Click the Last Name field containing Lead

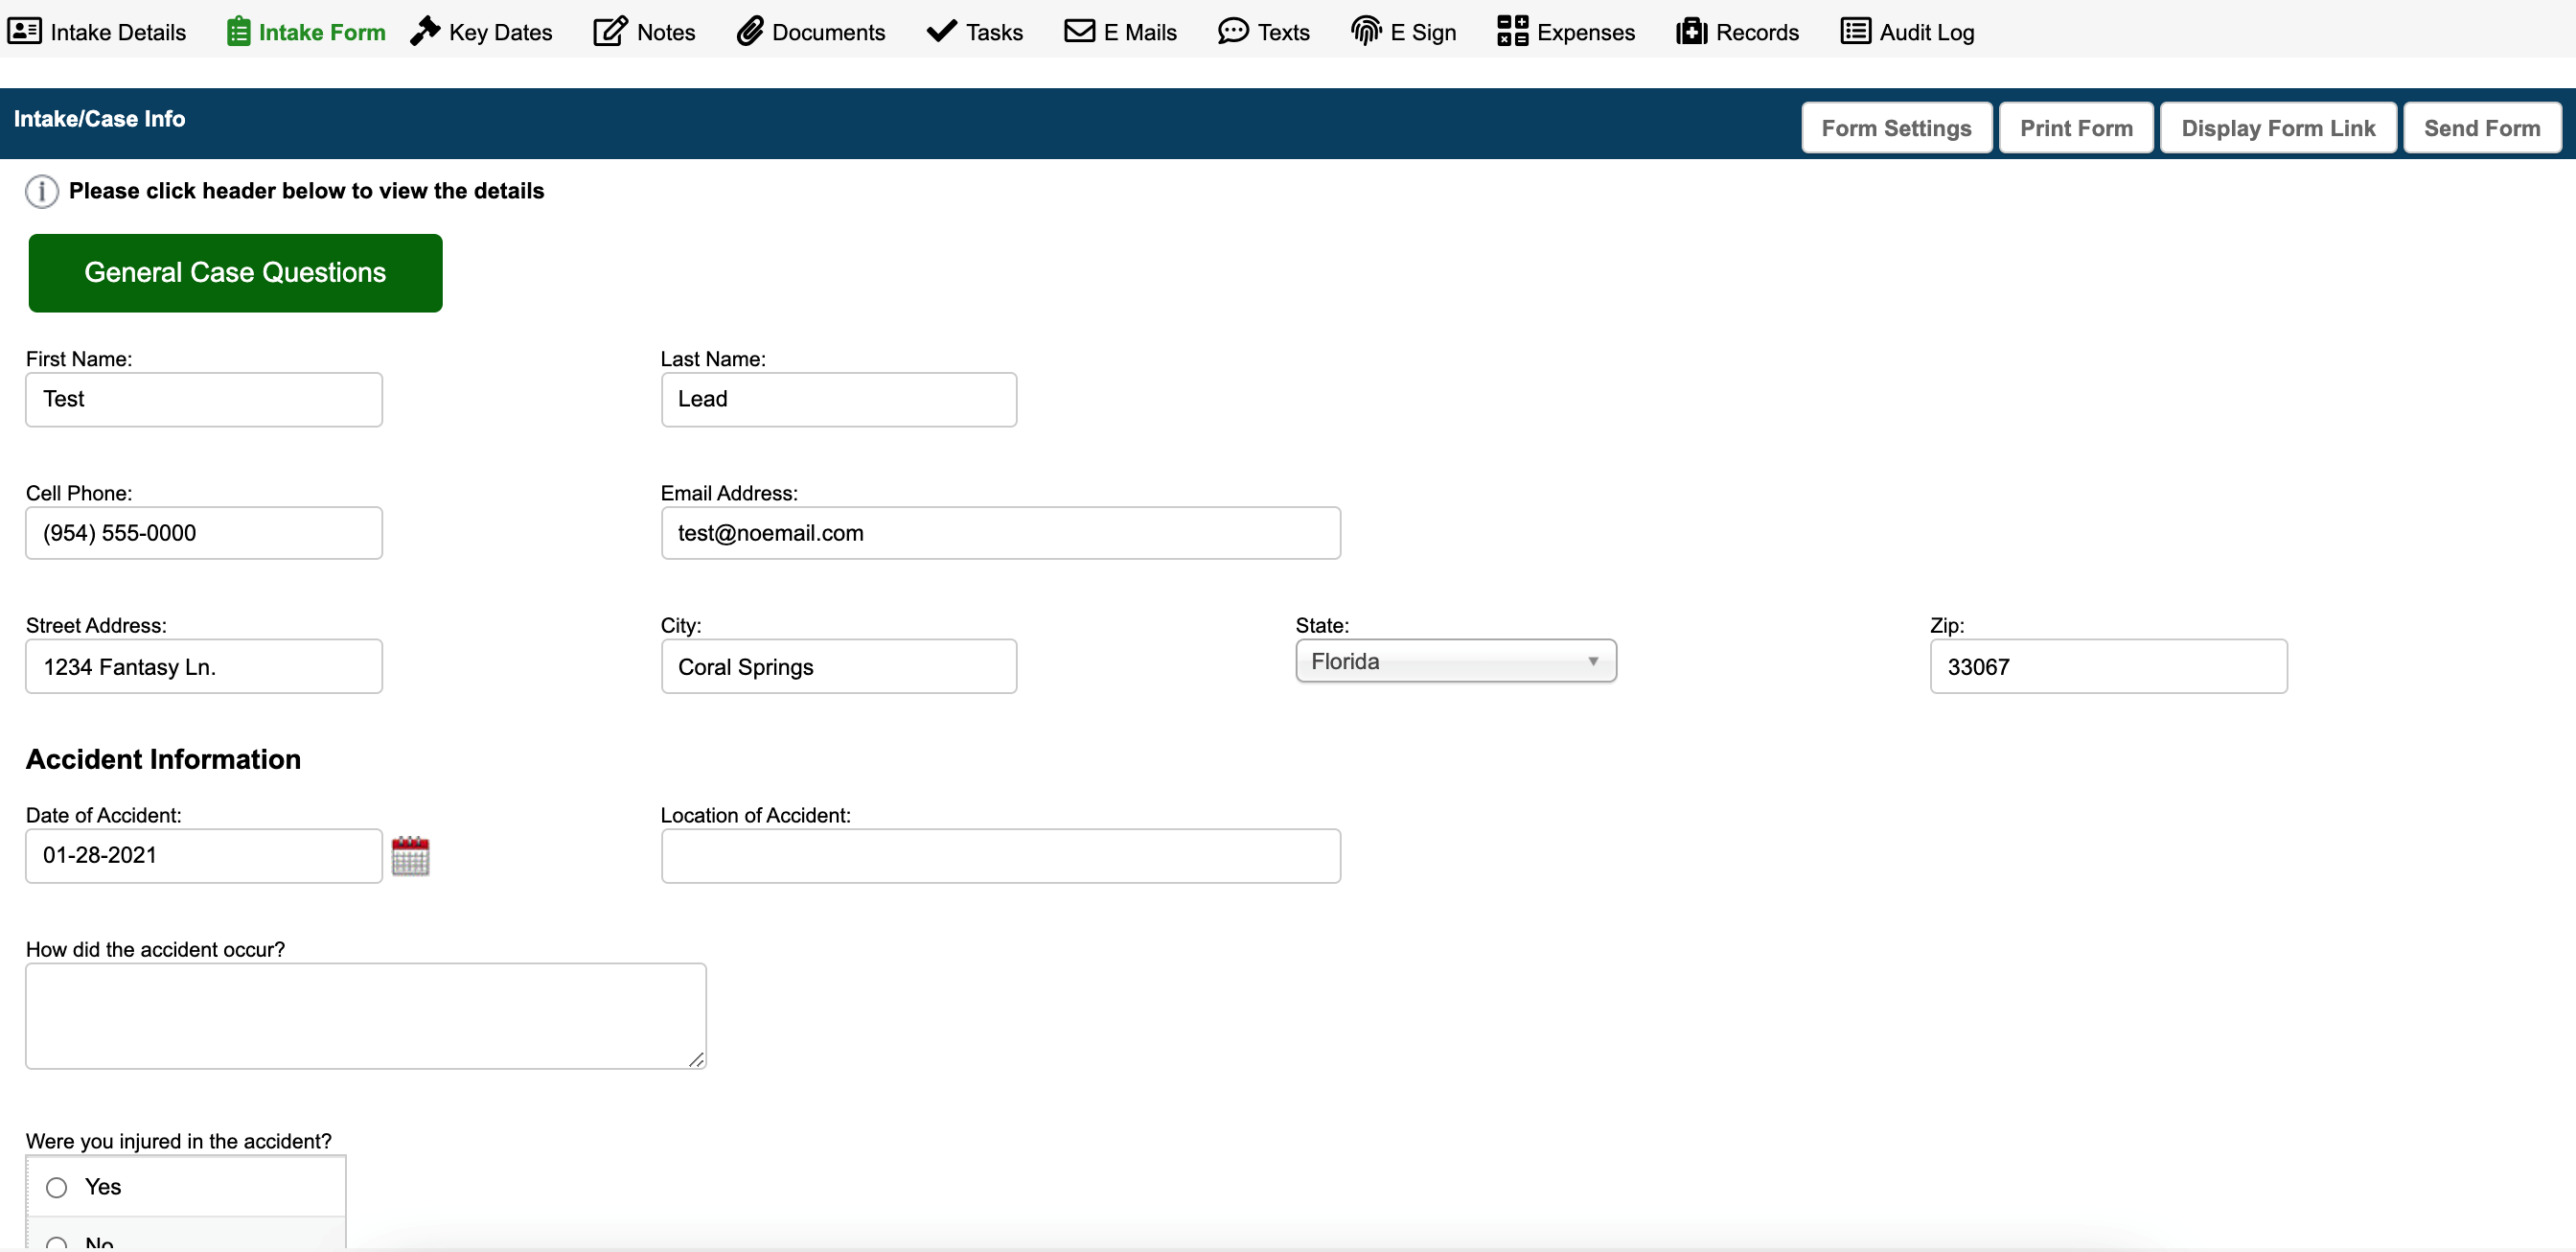point(838,399)
